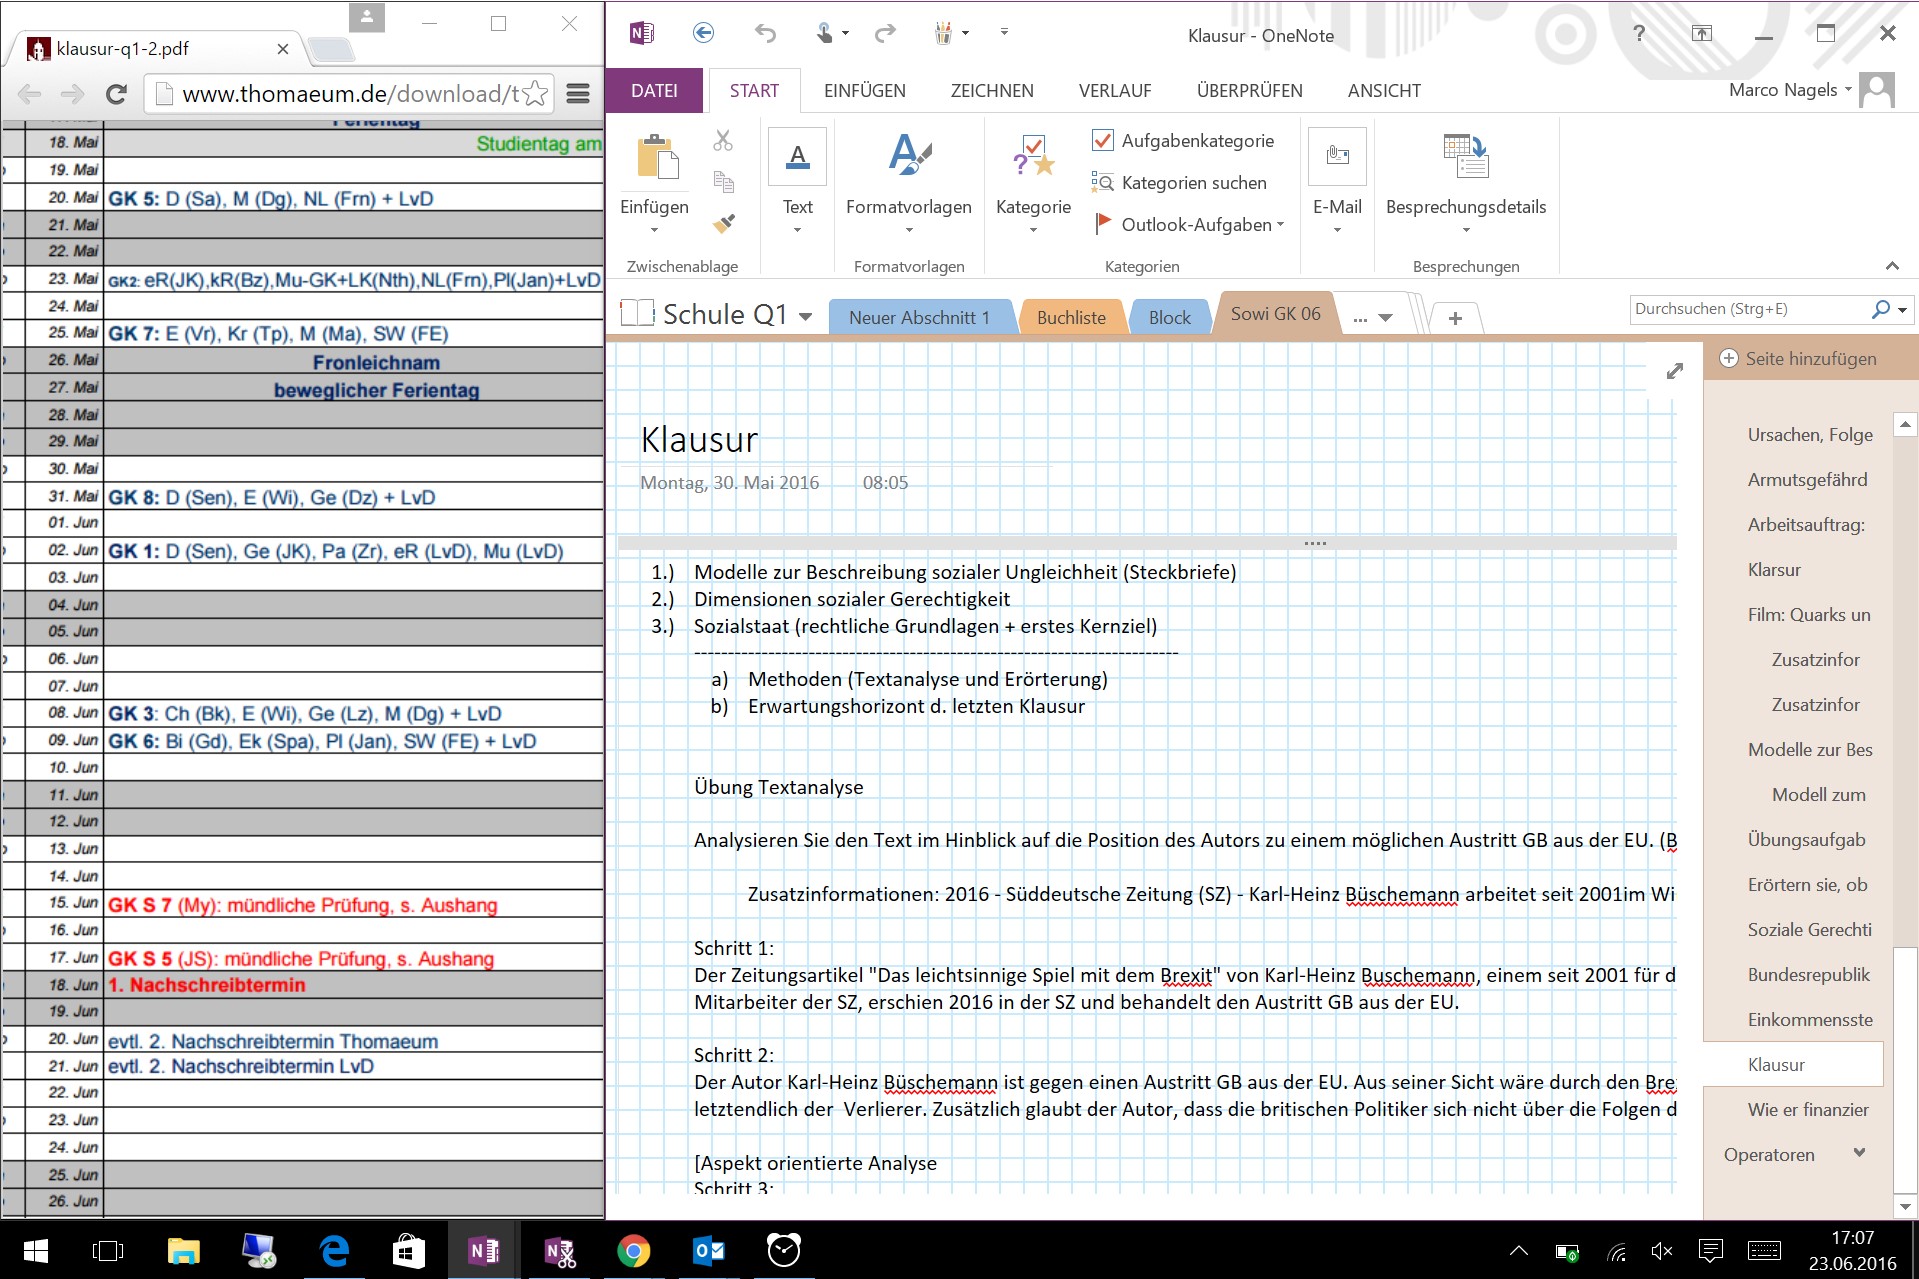This screenshot has height=1279, width=1919.
Task: Click the volume muted tray icon
Action: (1662, 1250)
